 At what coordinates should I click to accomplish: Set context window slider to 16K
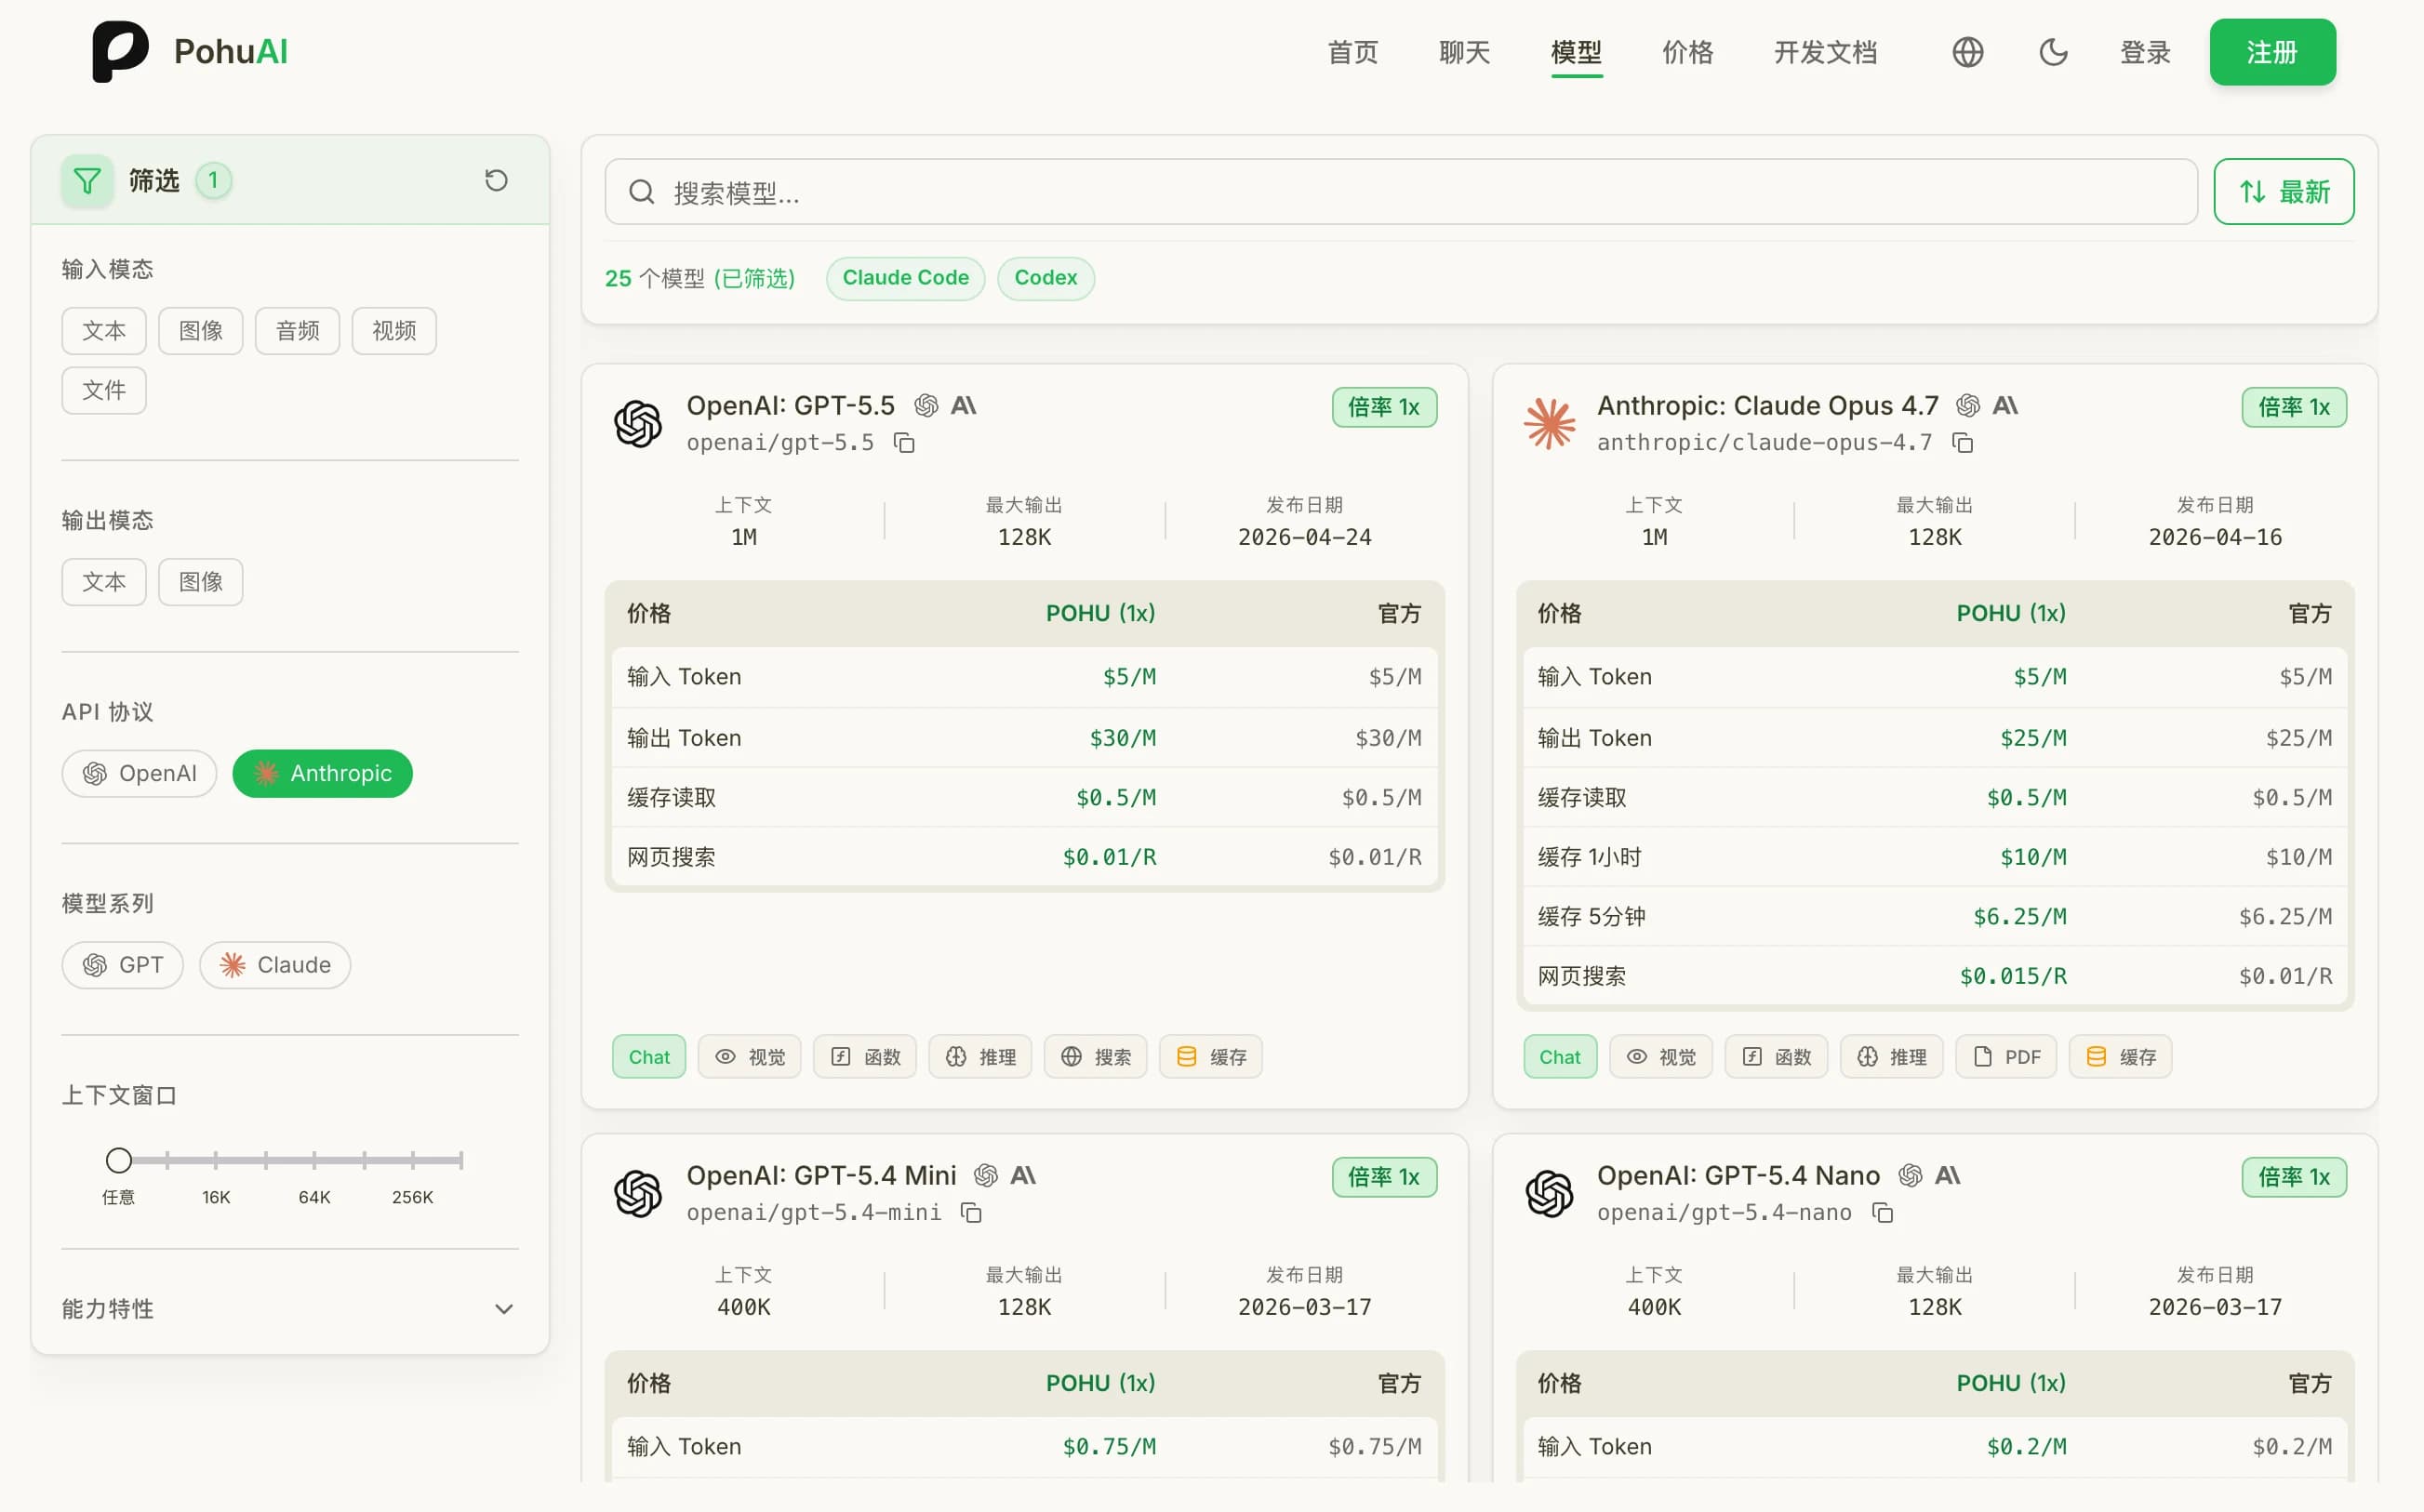tap(216, 1160)
